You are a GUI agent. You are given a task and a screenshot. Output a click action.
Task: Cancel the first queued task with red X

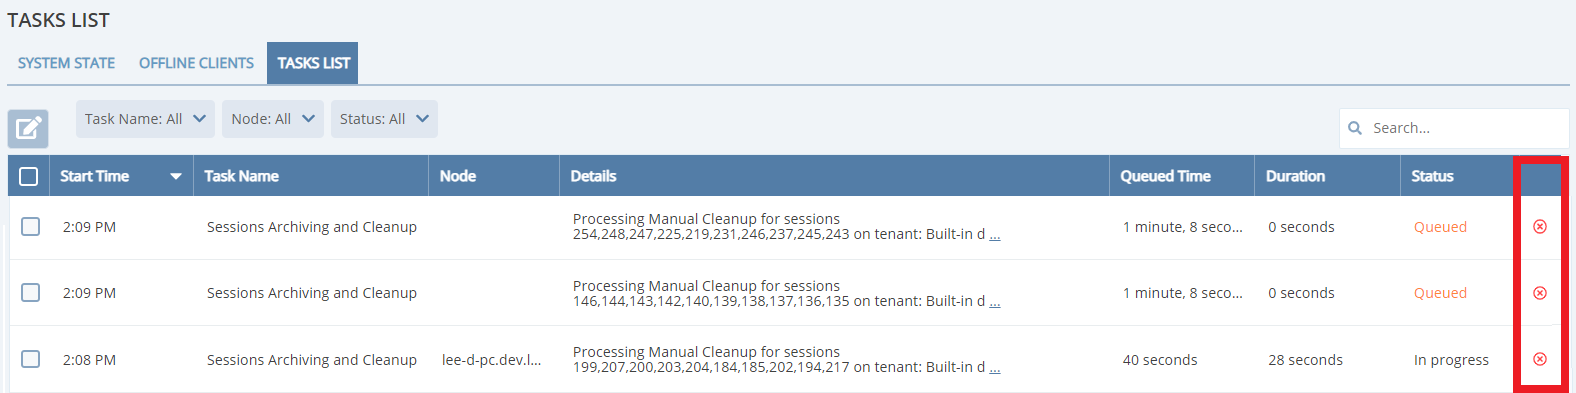1540,227
